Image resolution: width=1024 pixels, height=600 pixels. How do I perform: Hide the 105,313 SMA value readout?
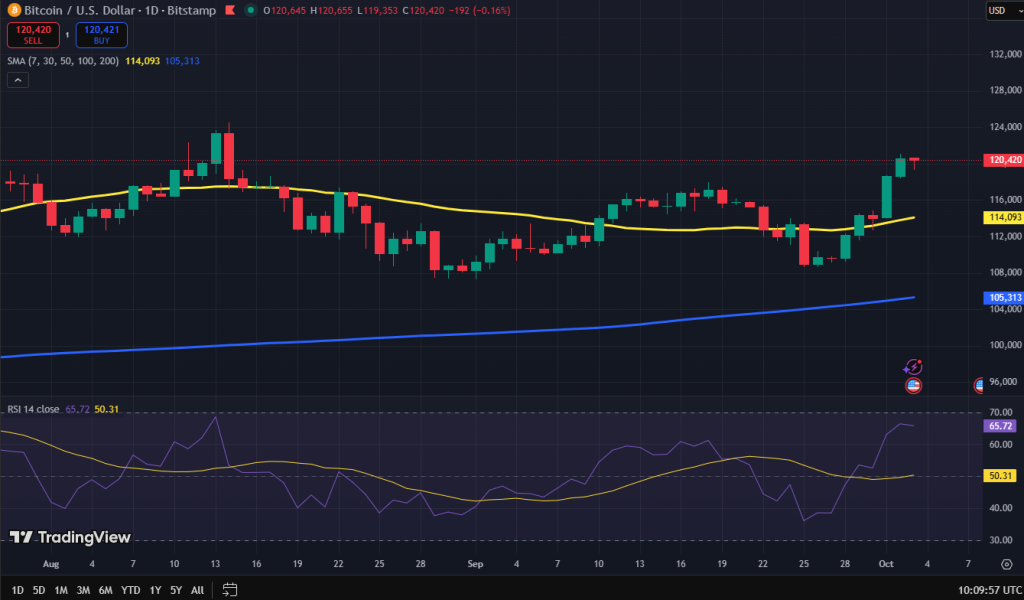click(x=180, y=61)
